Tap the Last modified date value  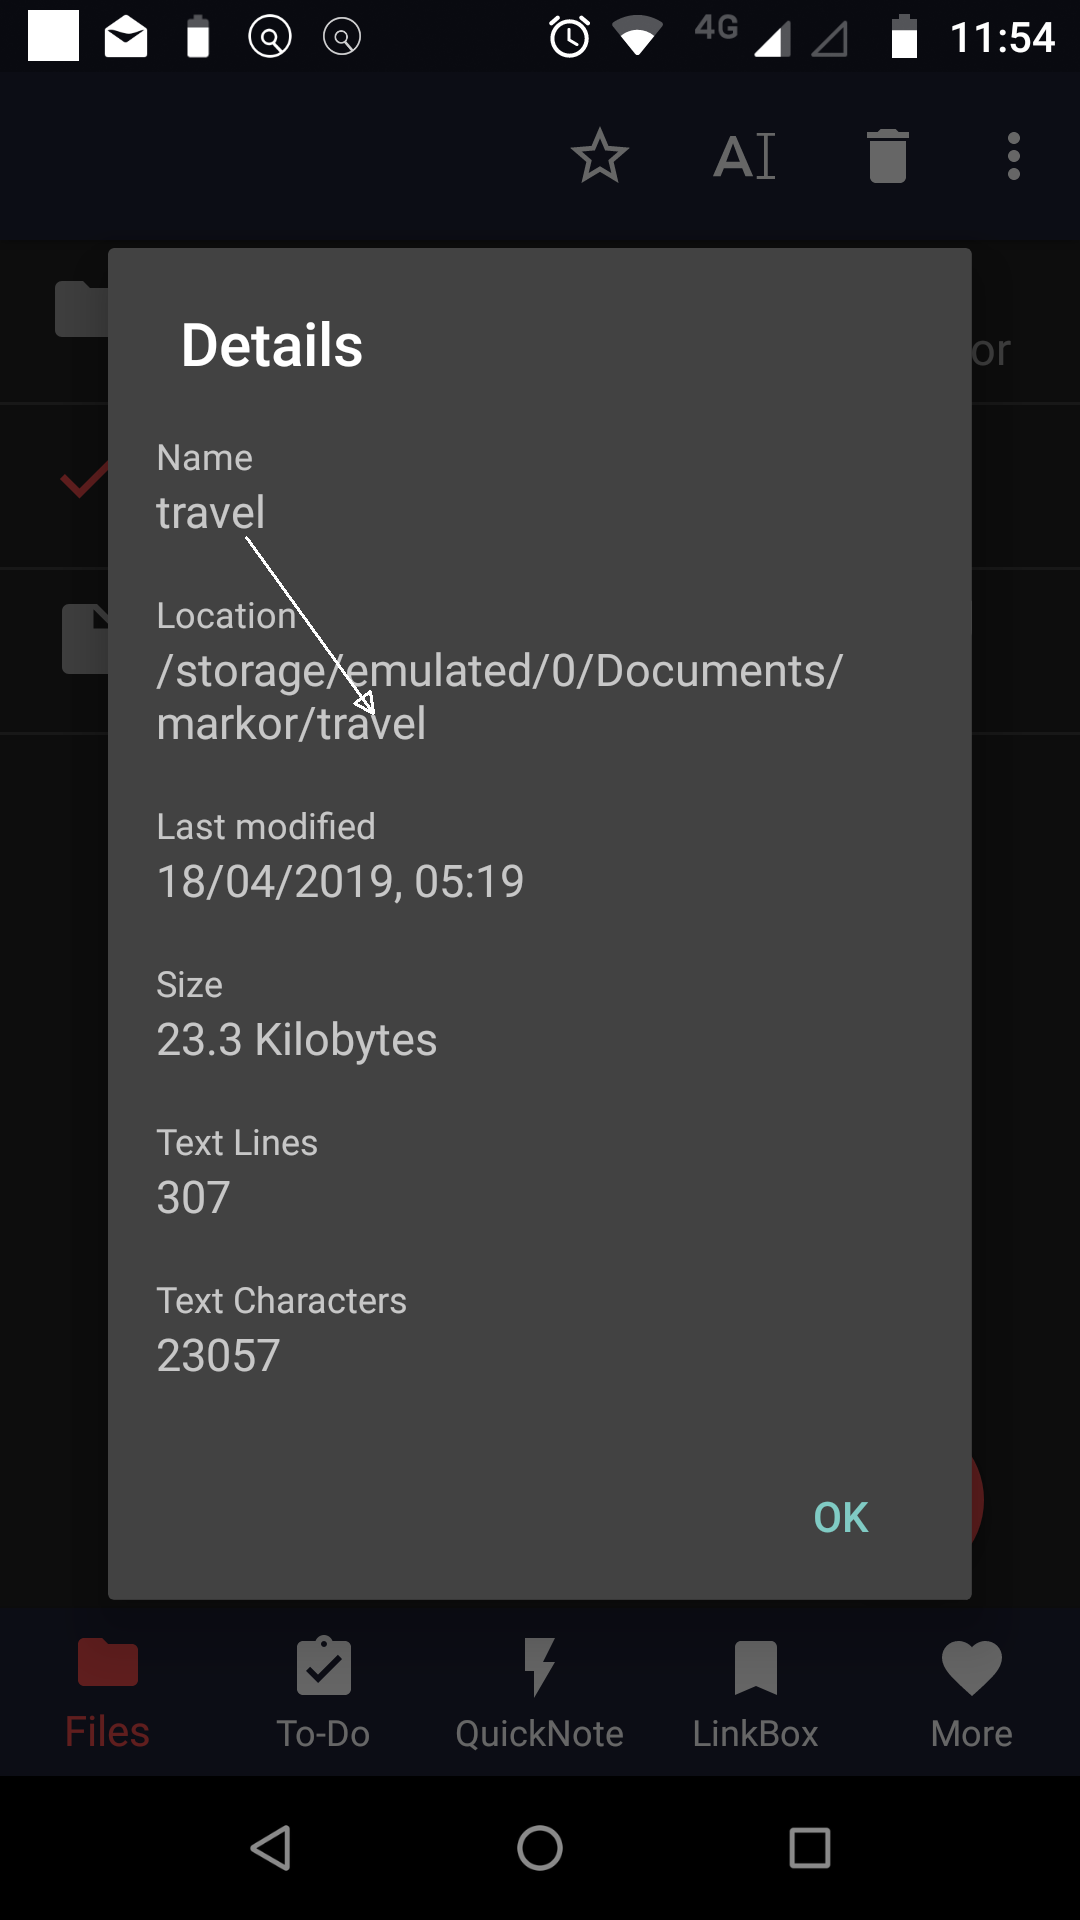[340, 880]
